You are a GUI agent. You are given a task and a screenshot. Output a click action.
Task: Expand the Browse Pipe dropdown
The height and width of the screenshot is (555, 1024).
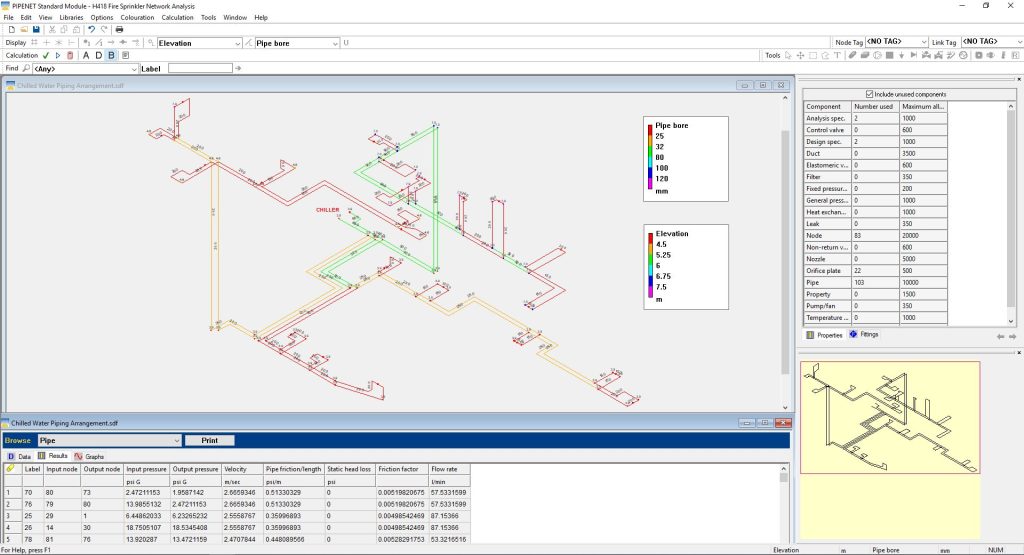click(176, 440)
